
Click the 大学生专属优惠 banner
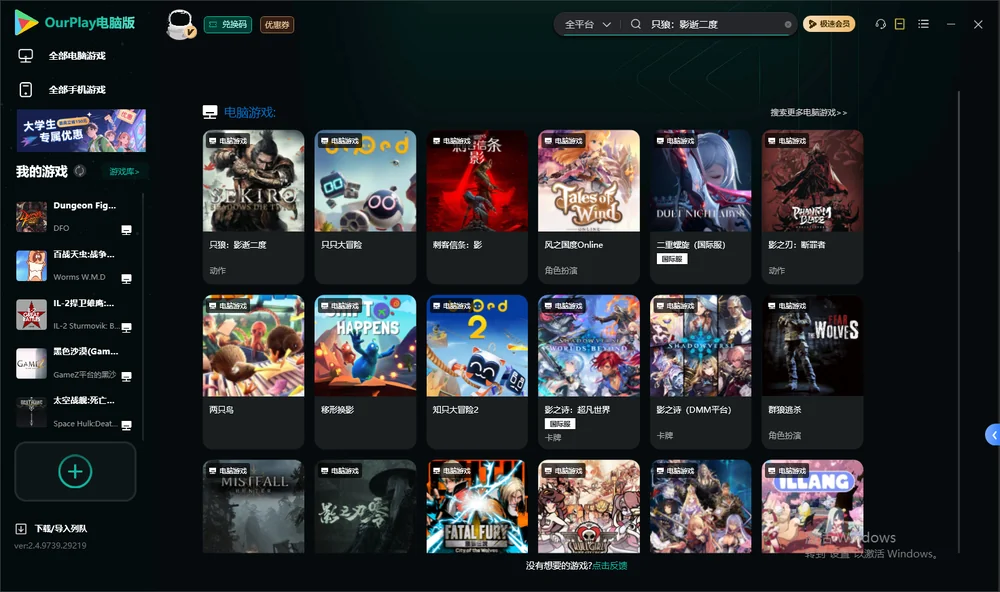[81, 131]
